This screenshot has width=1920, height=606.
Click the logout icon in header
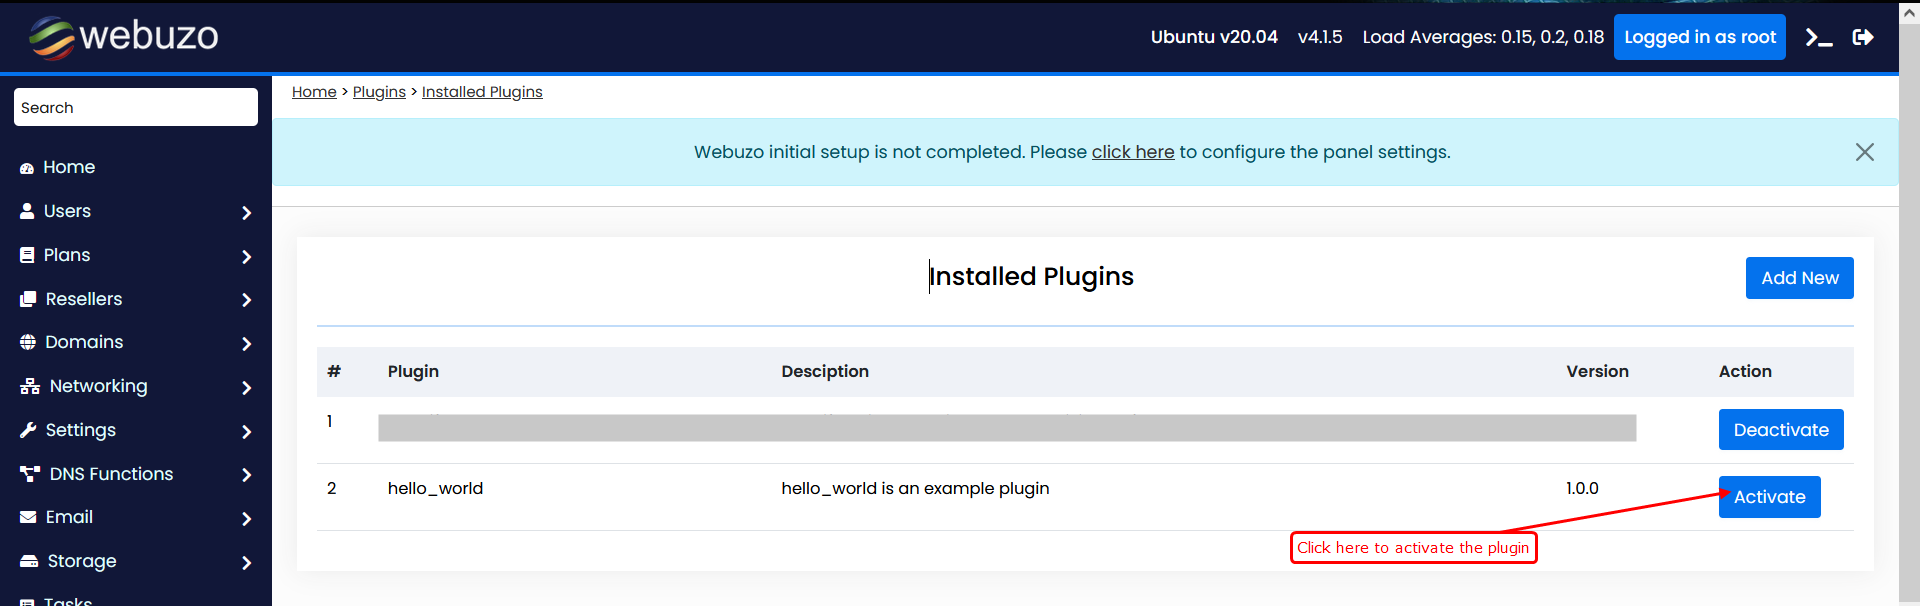pyautogui.click(x=1862, y=38)
